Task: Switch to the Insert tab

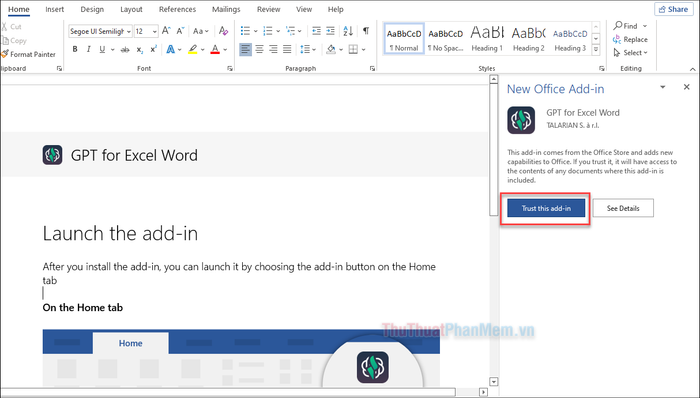Action: pyautogui.click(x=54, y=9)
